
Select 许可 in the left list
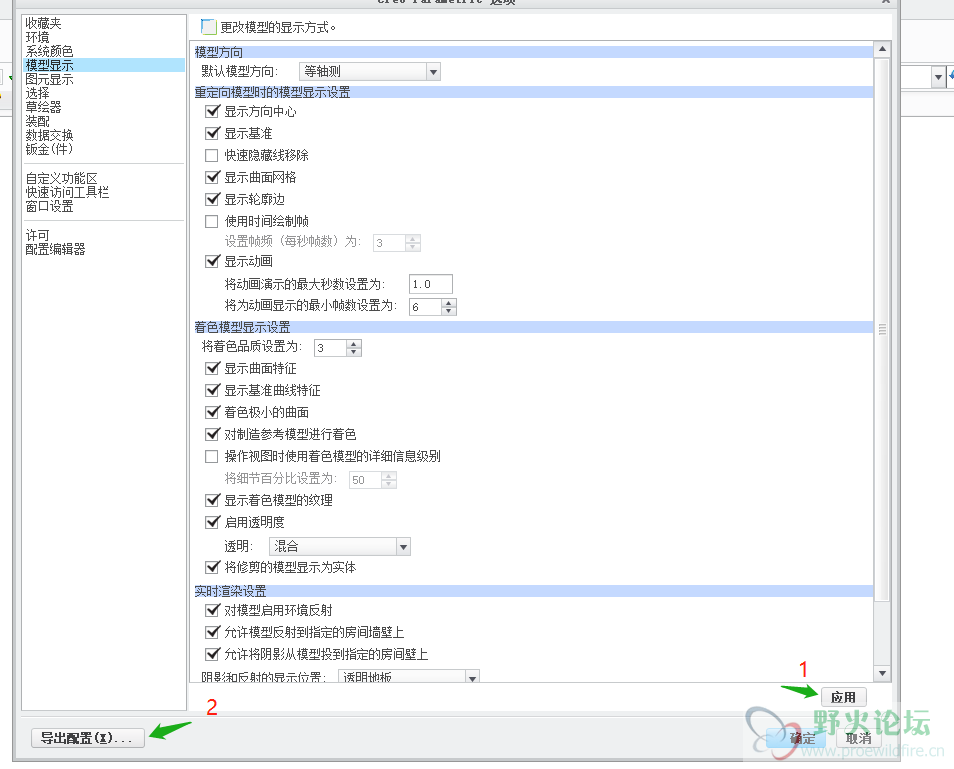(37, 235)
